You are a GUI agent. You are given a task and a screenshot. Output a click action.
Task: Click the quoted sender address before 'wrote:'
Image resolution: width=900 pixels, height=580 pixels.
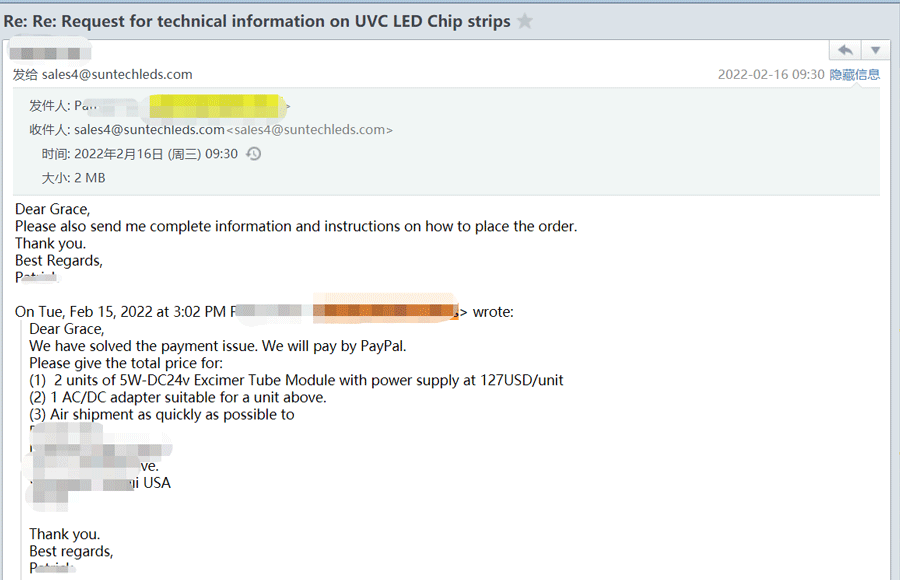pos(385,311)
